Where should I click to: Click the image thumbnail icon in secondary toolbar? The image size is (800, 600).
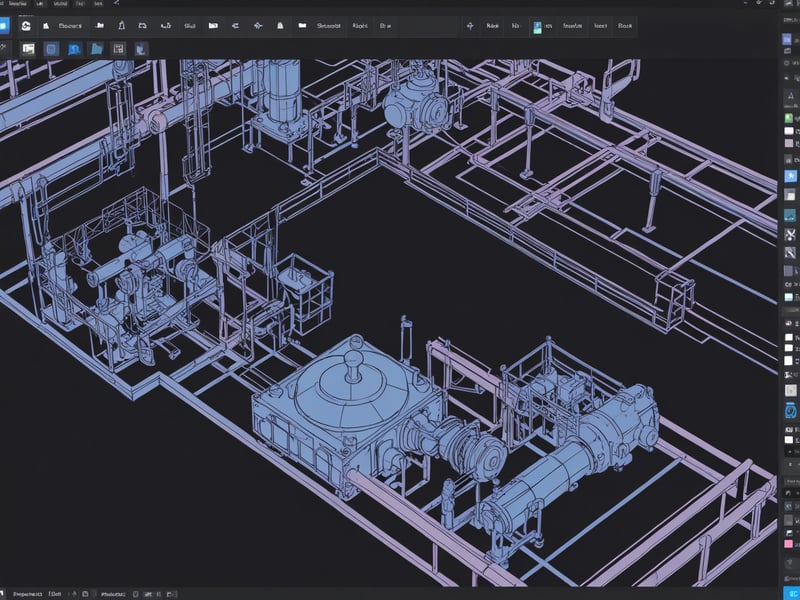point(28,48)
